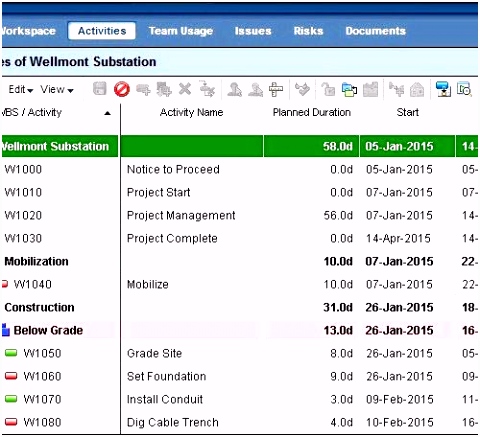
Task: Toggle sort arrow in WBS / Activity header
Action: click(x=107, y=113)
